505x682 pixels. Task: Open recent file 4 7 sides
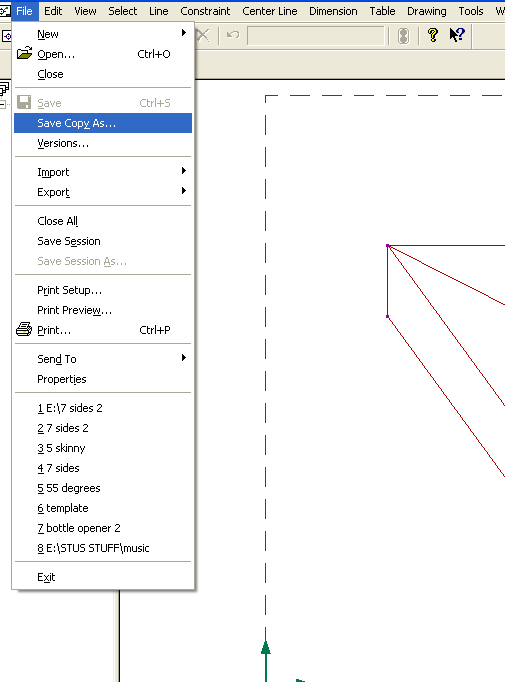[x=103, y=468]
